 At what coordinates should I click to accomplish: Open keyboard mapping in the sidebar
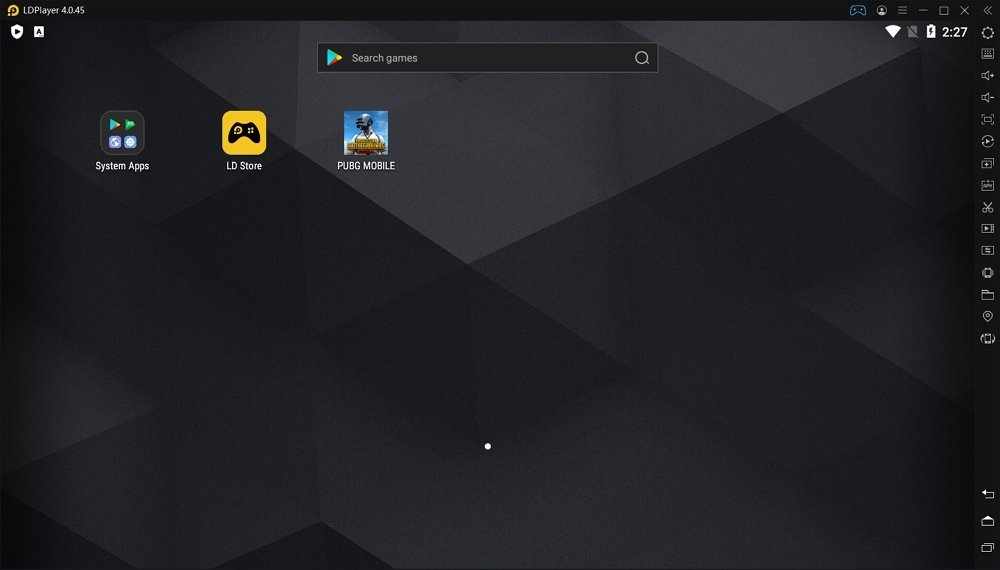987,54
